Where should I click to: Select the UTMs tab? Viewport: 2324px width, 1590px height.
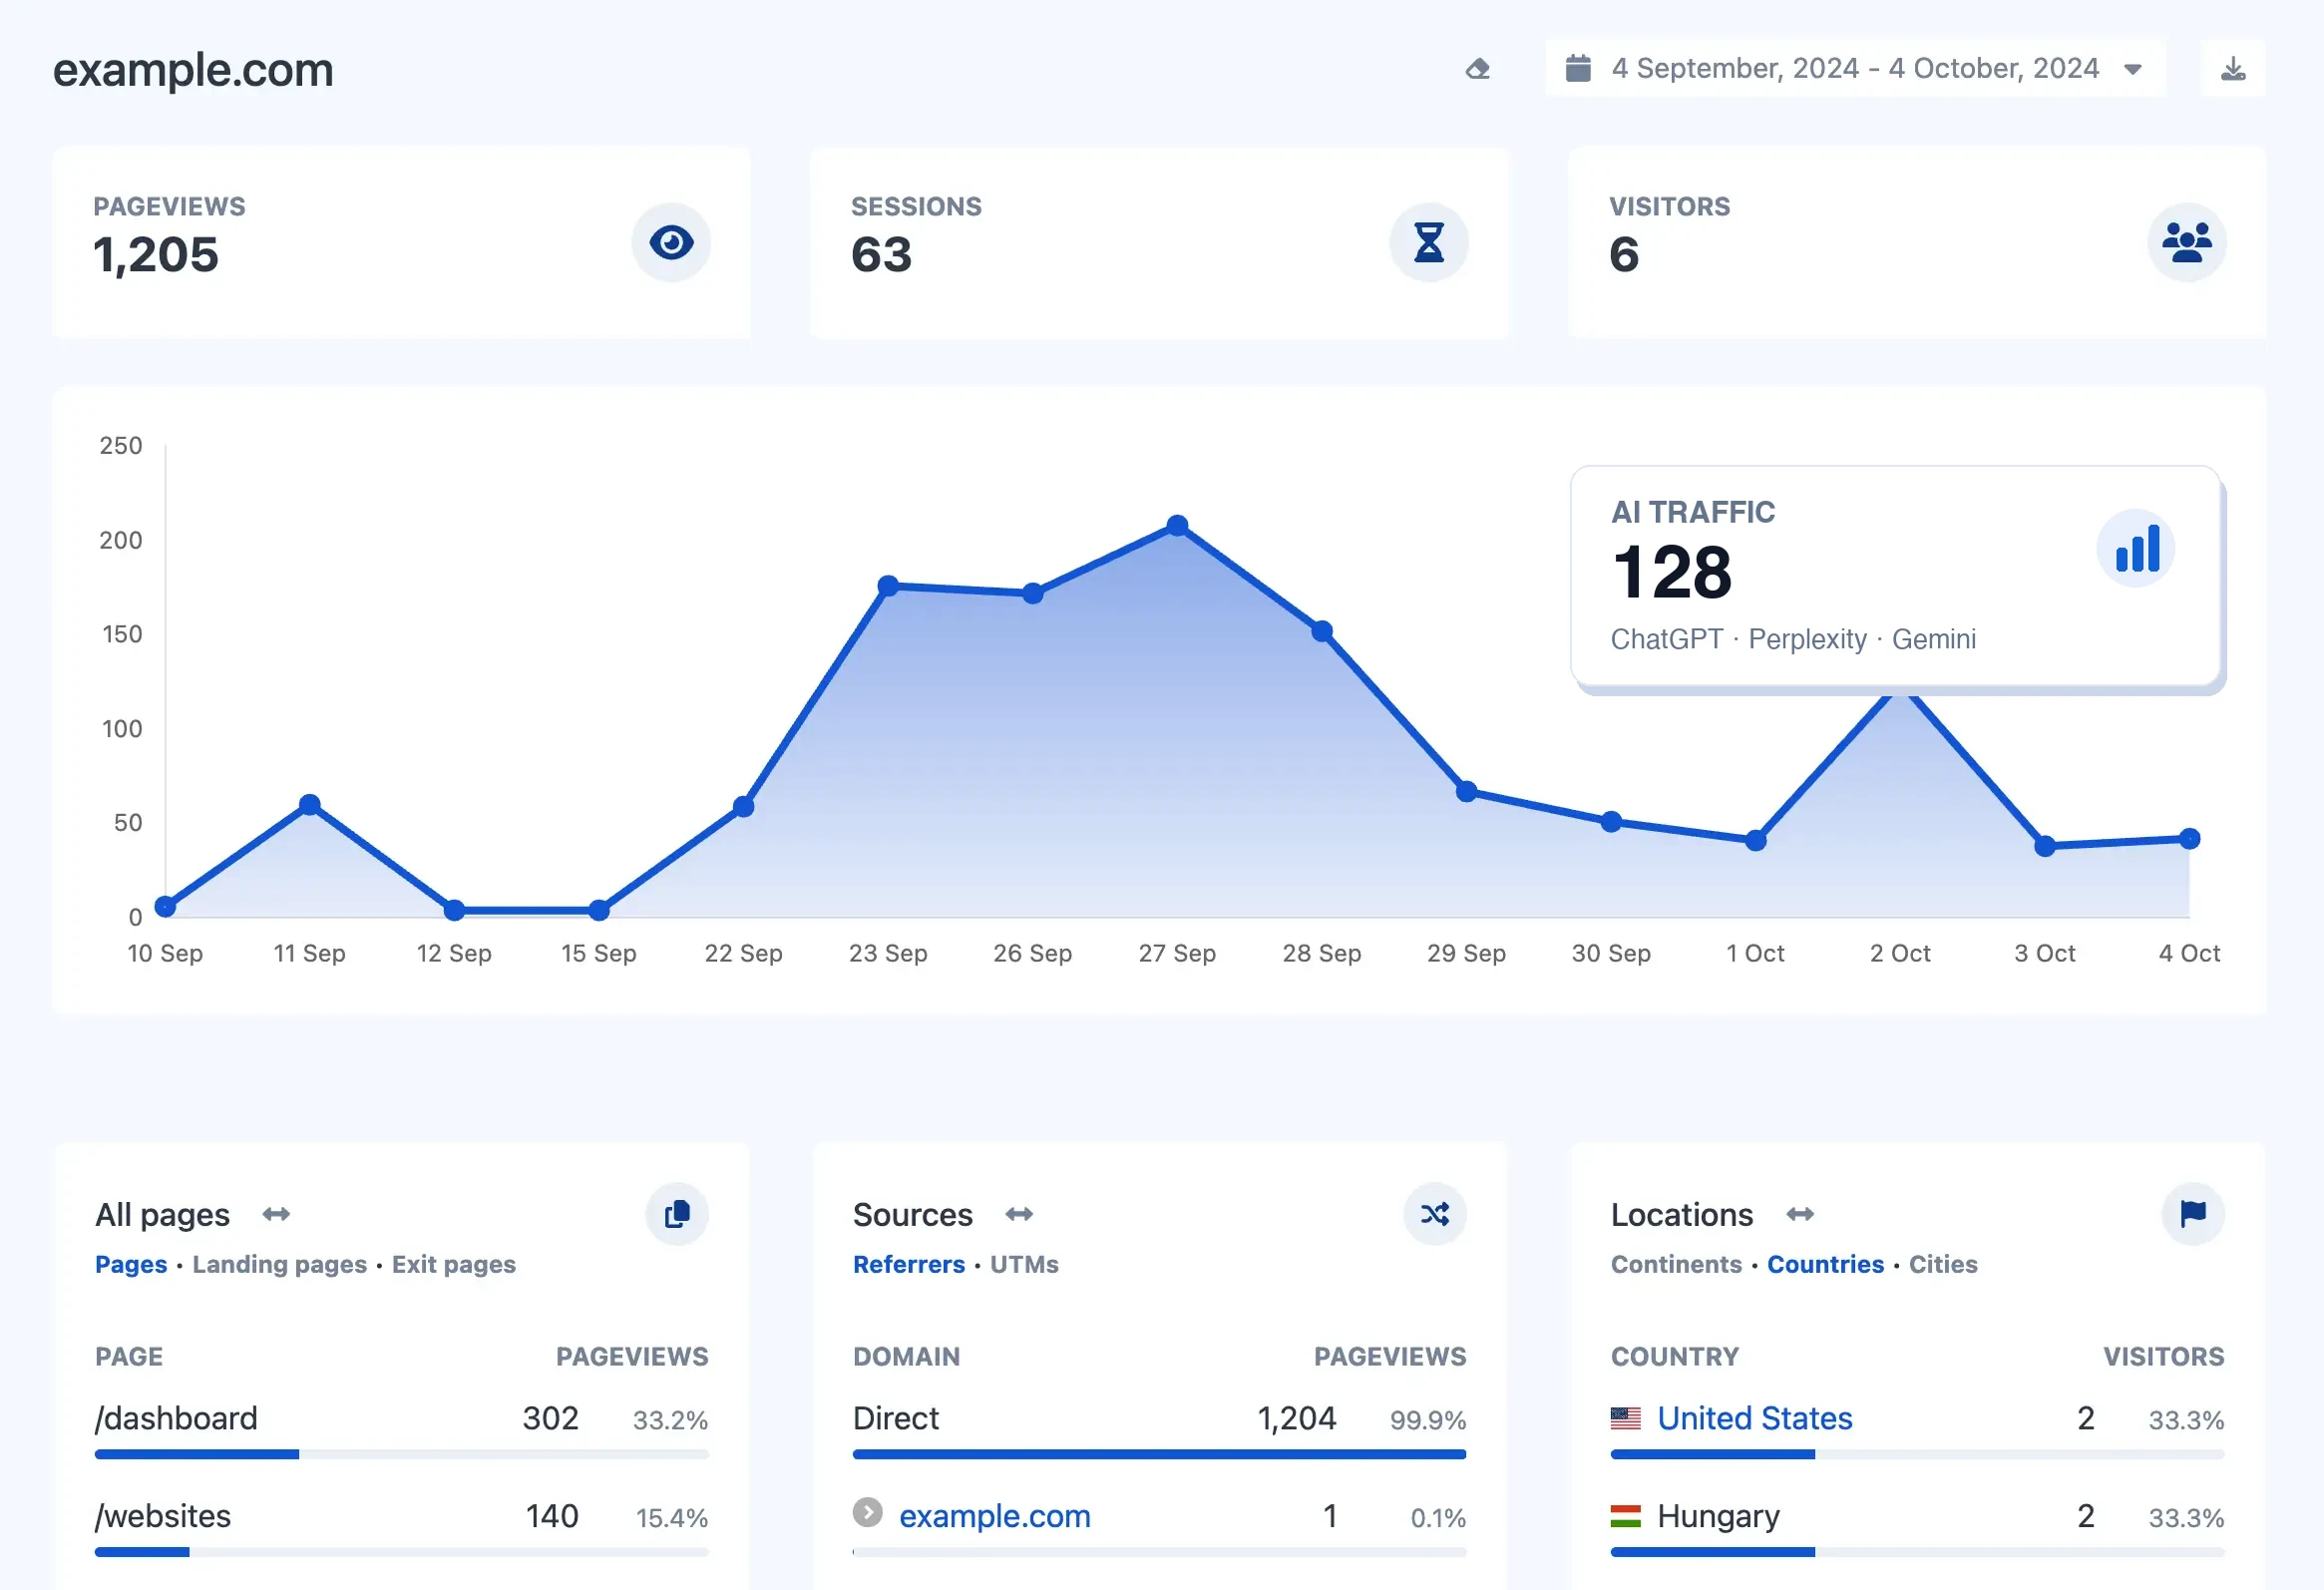click(x=1024, y=1264)
